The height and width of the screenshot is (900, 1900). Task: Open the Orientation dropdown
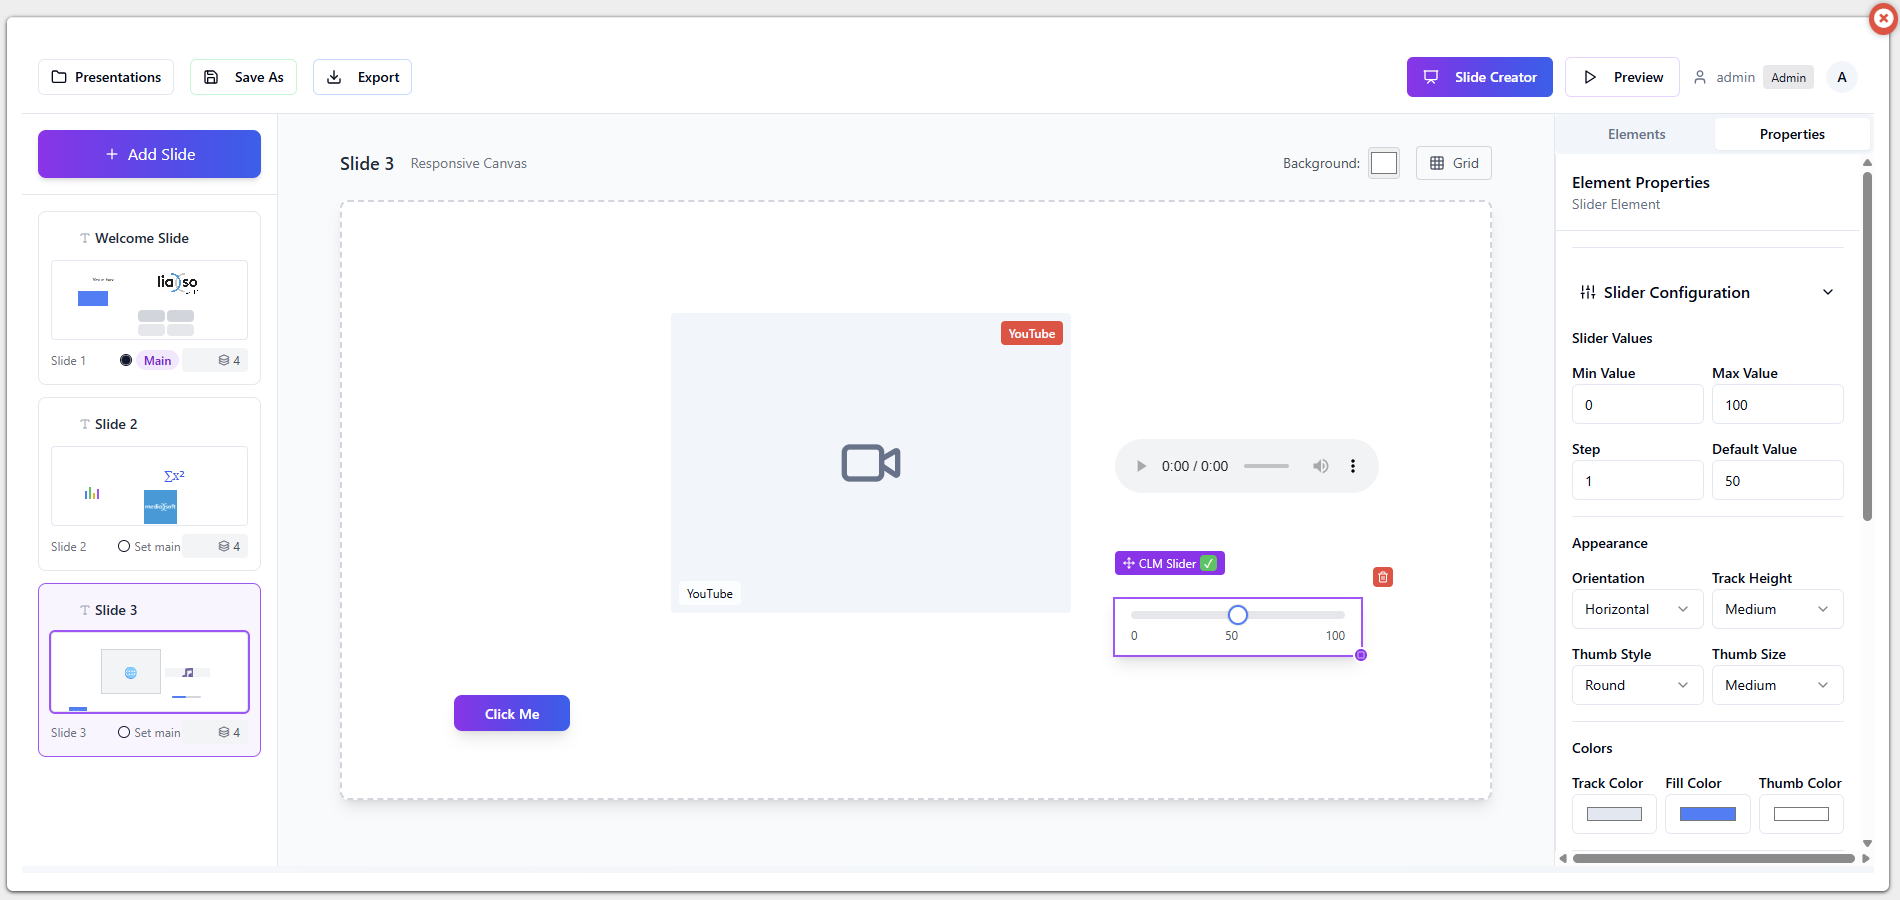point(1636,609)
